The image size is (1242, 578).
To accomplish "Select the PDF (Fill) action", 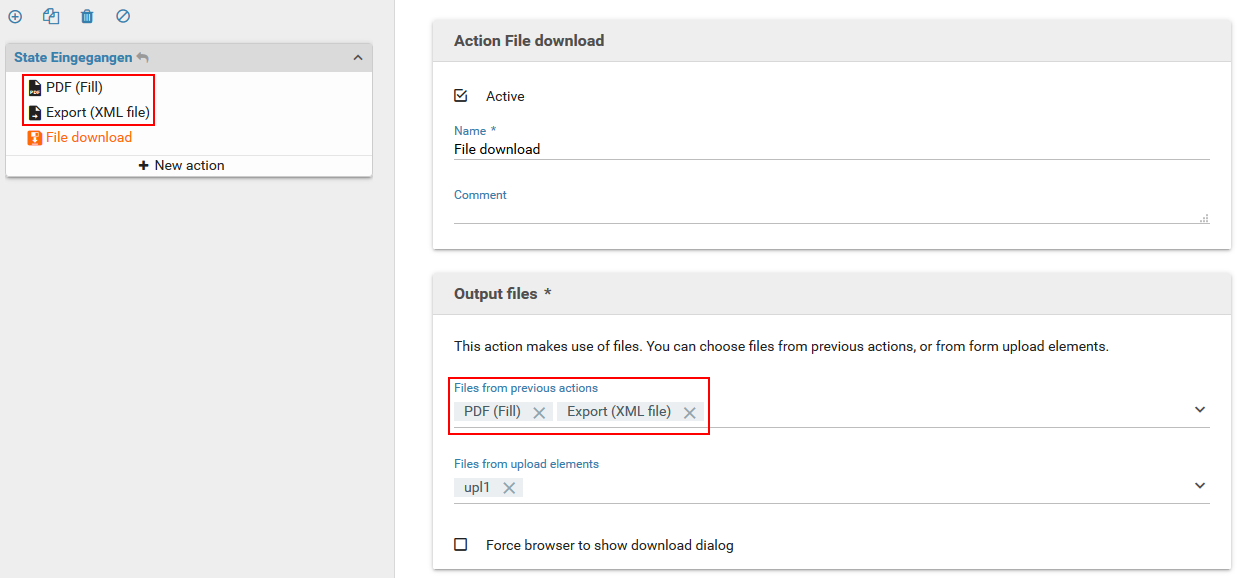I will click(74, 87).
